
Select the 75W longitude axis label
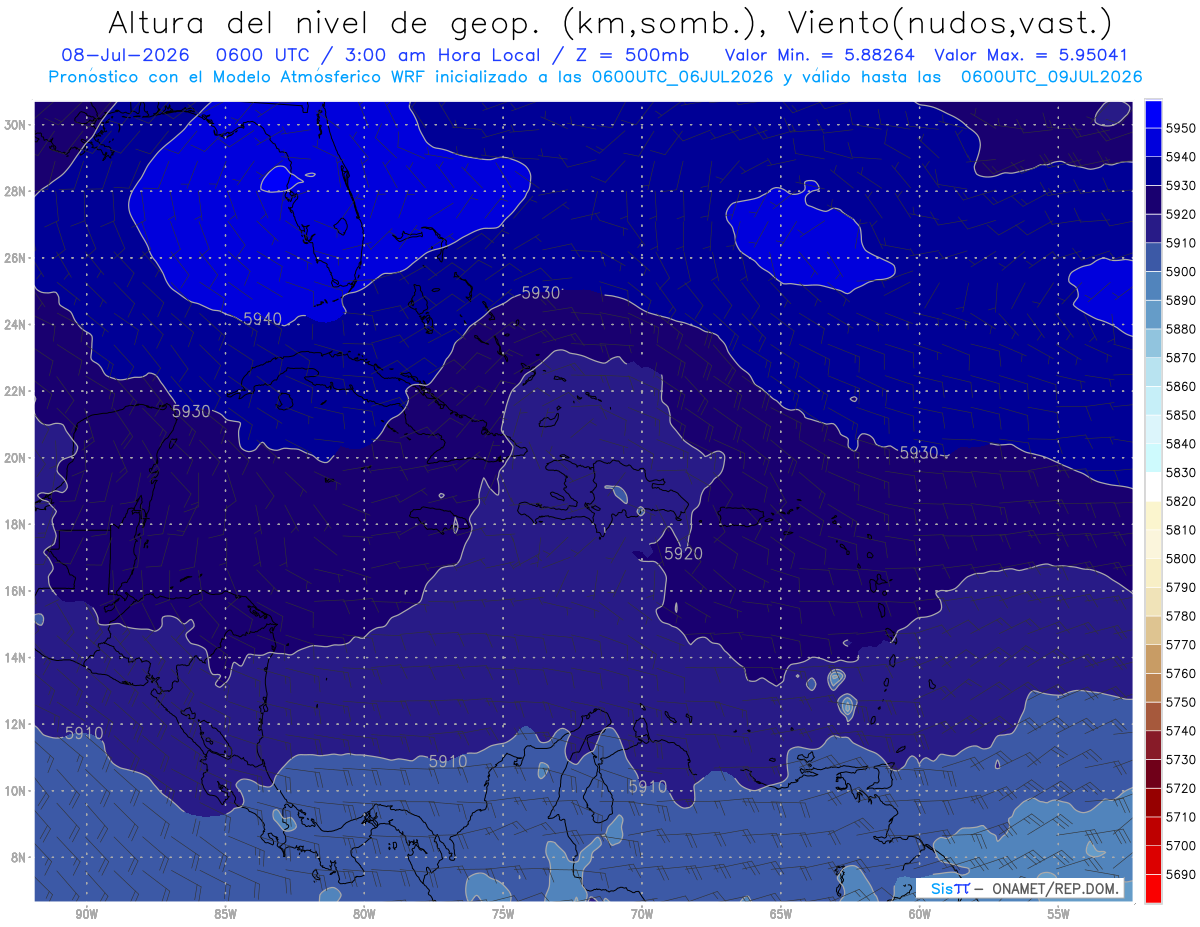(x=503, y=913)
